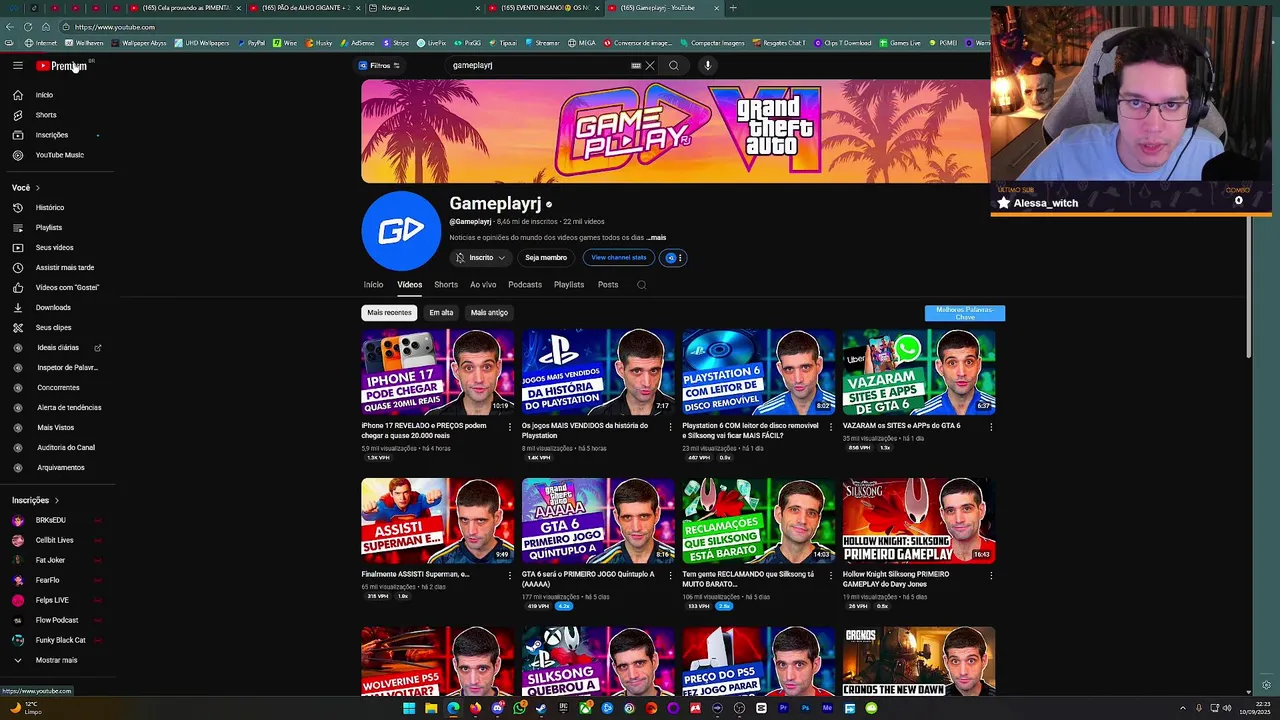Open Adobe Premiere from the taskbar
Viewport: 1280px width, 720px height.
click(x=783, y=708)
